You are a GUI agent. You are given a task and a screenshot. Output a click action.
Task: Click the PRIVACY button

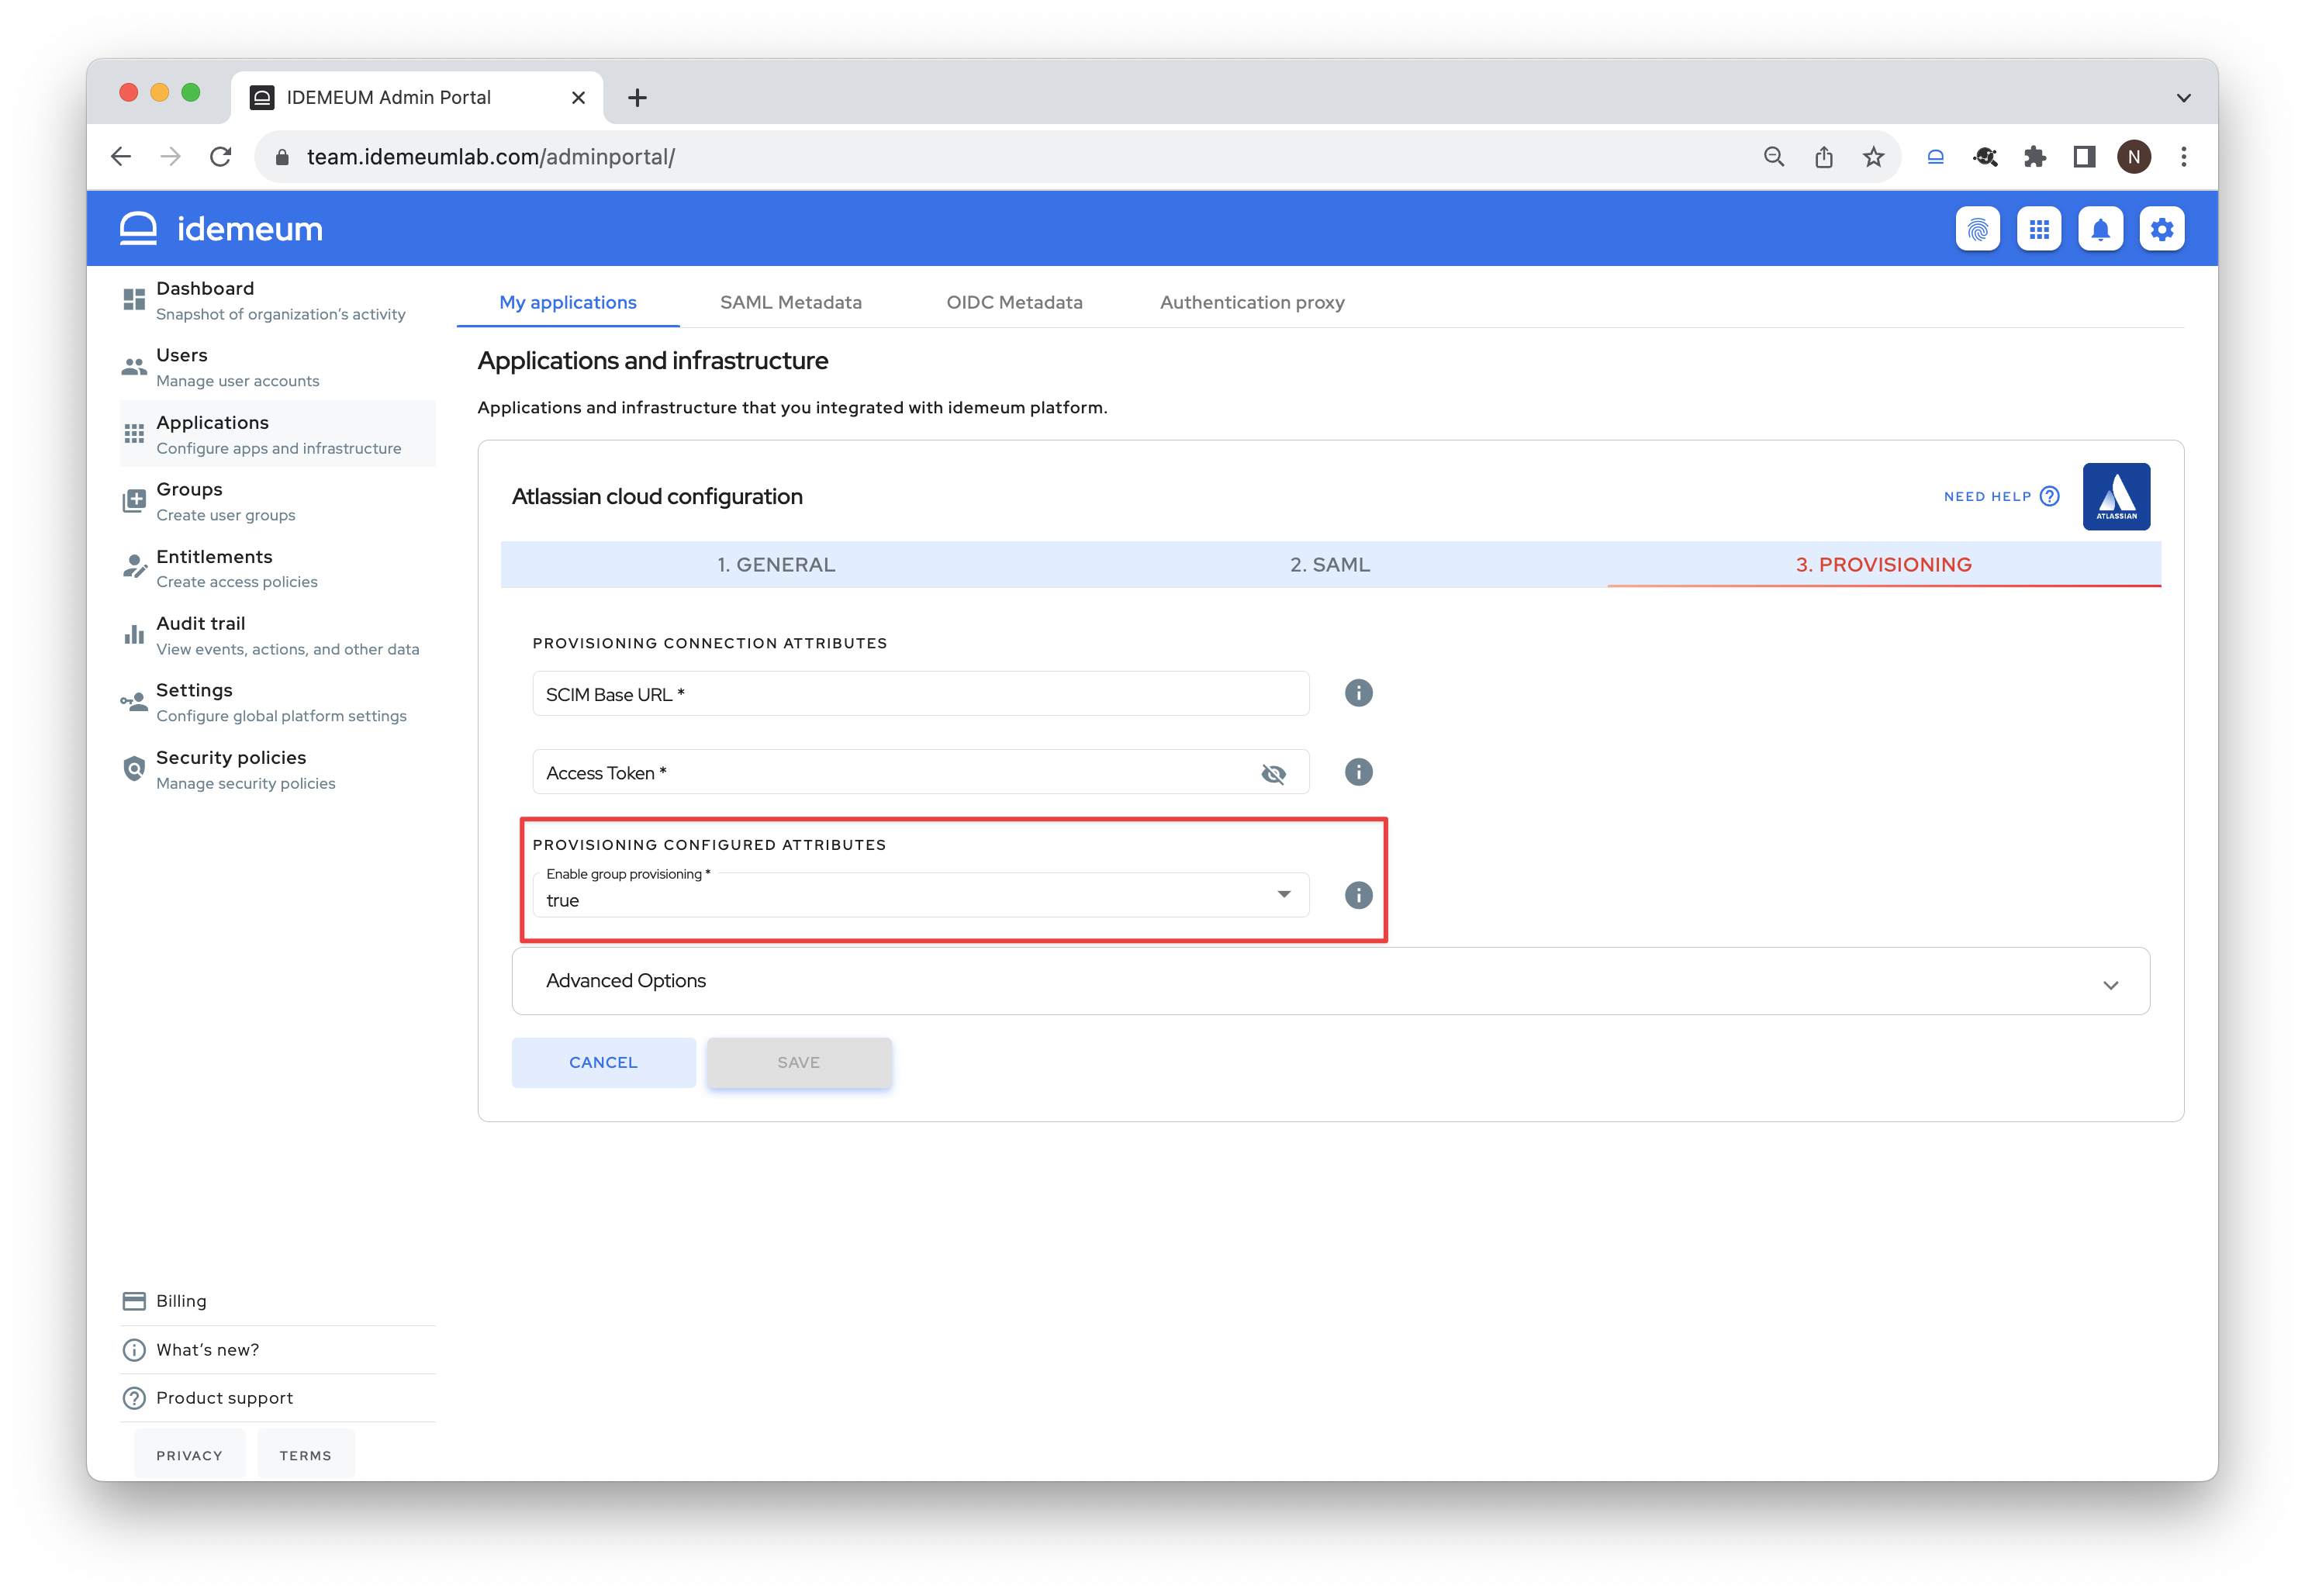coord(189,1455)
